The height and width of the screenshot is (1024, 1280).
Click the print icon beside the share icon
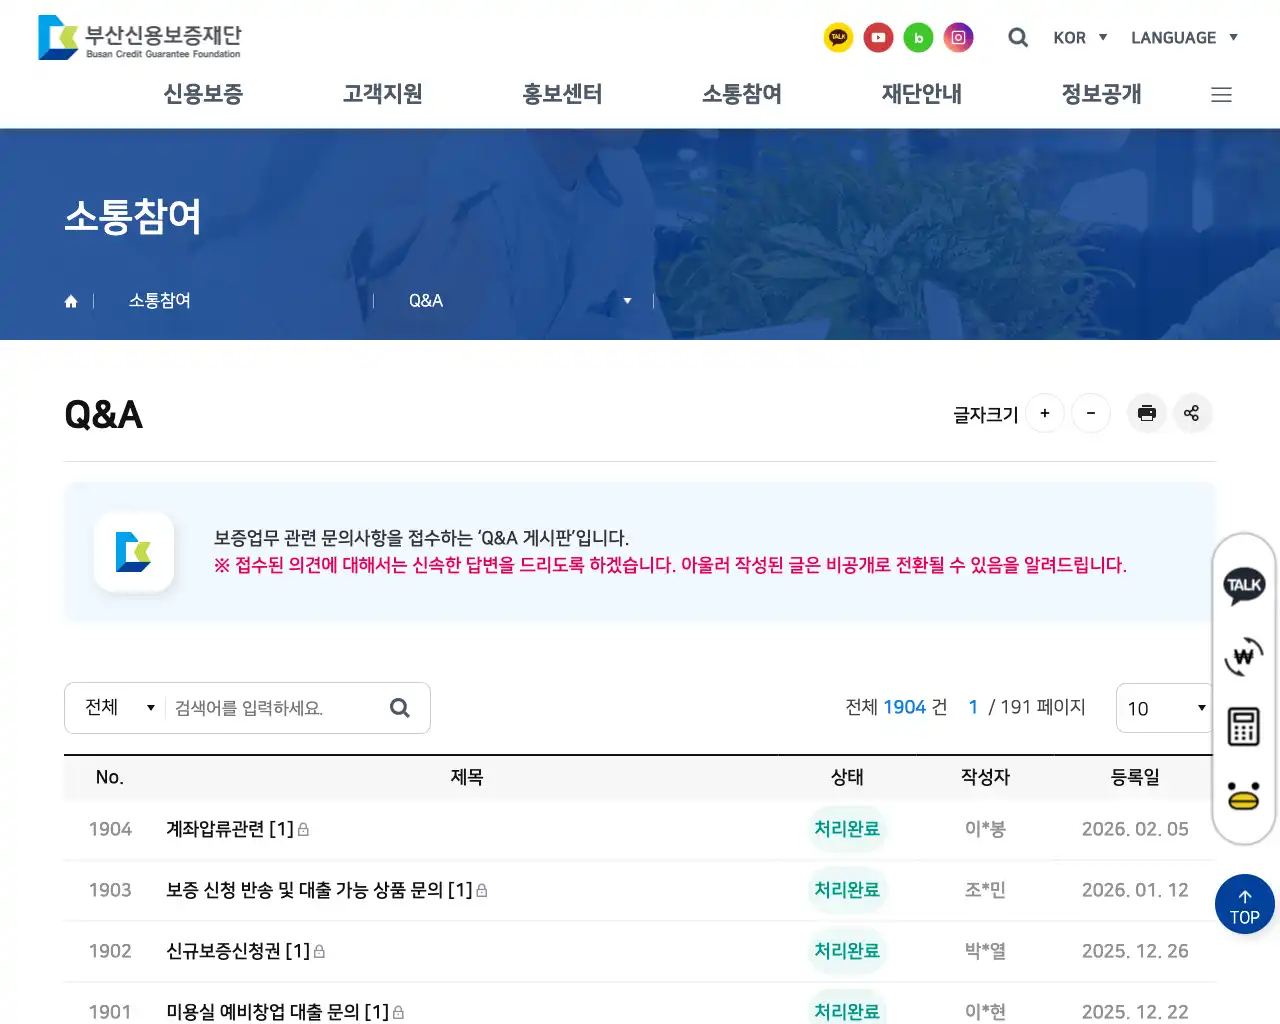pos(1146,413)
